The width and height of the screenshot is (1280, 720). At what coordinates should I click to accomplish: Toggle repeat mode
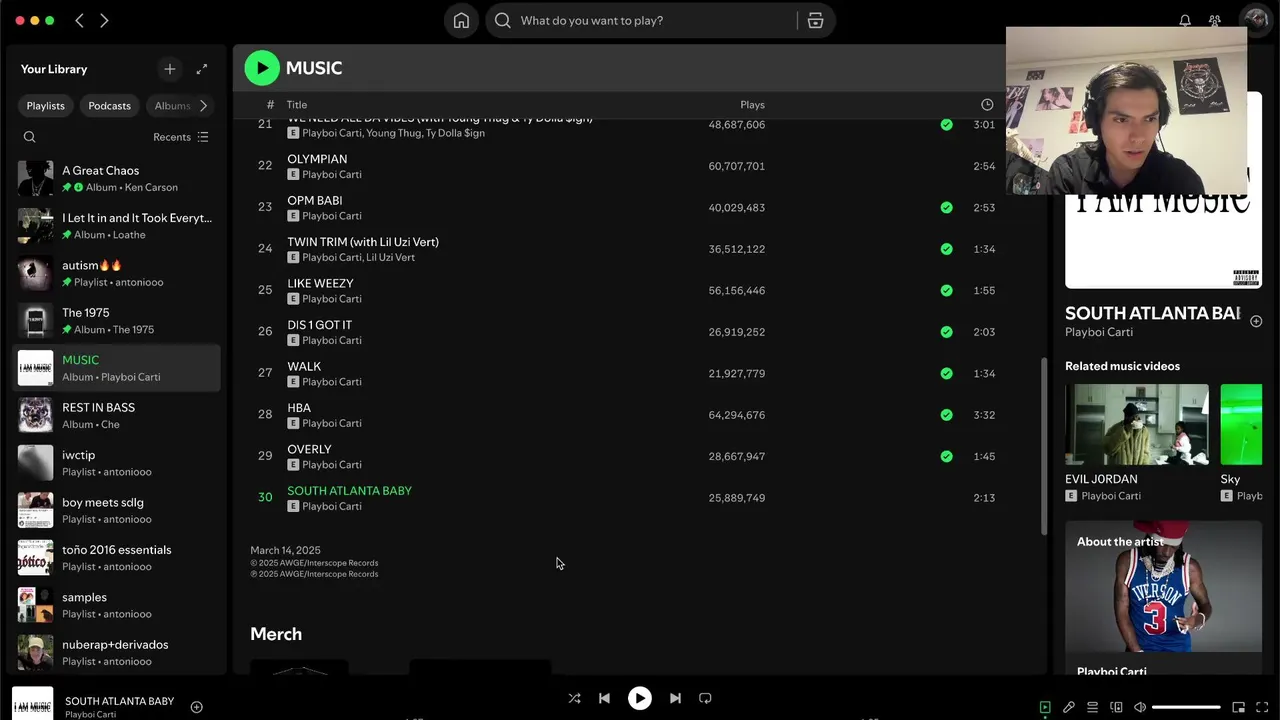(705, 698)
